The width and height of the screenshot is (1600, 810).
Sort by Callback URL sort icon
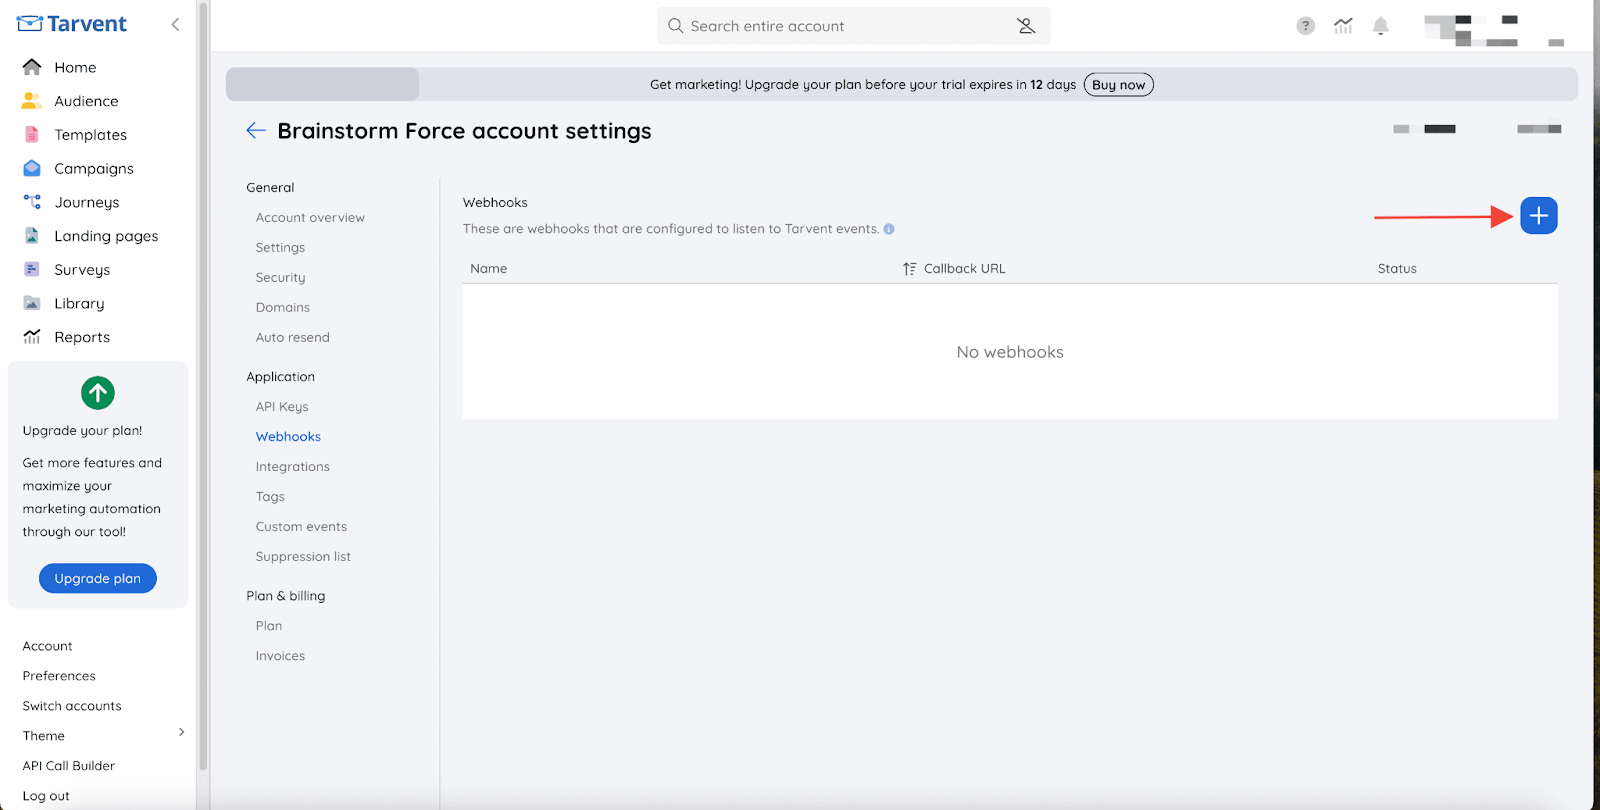[x=909, y=269]
